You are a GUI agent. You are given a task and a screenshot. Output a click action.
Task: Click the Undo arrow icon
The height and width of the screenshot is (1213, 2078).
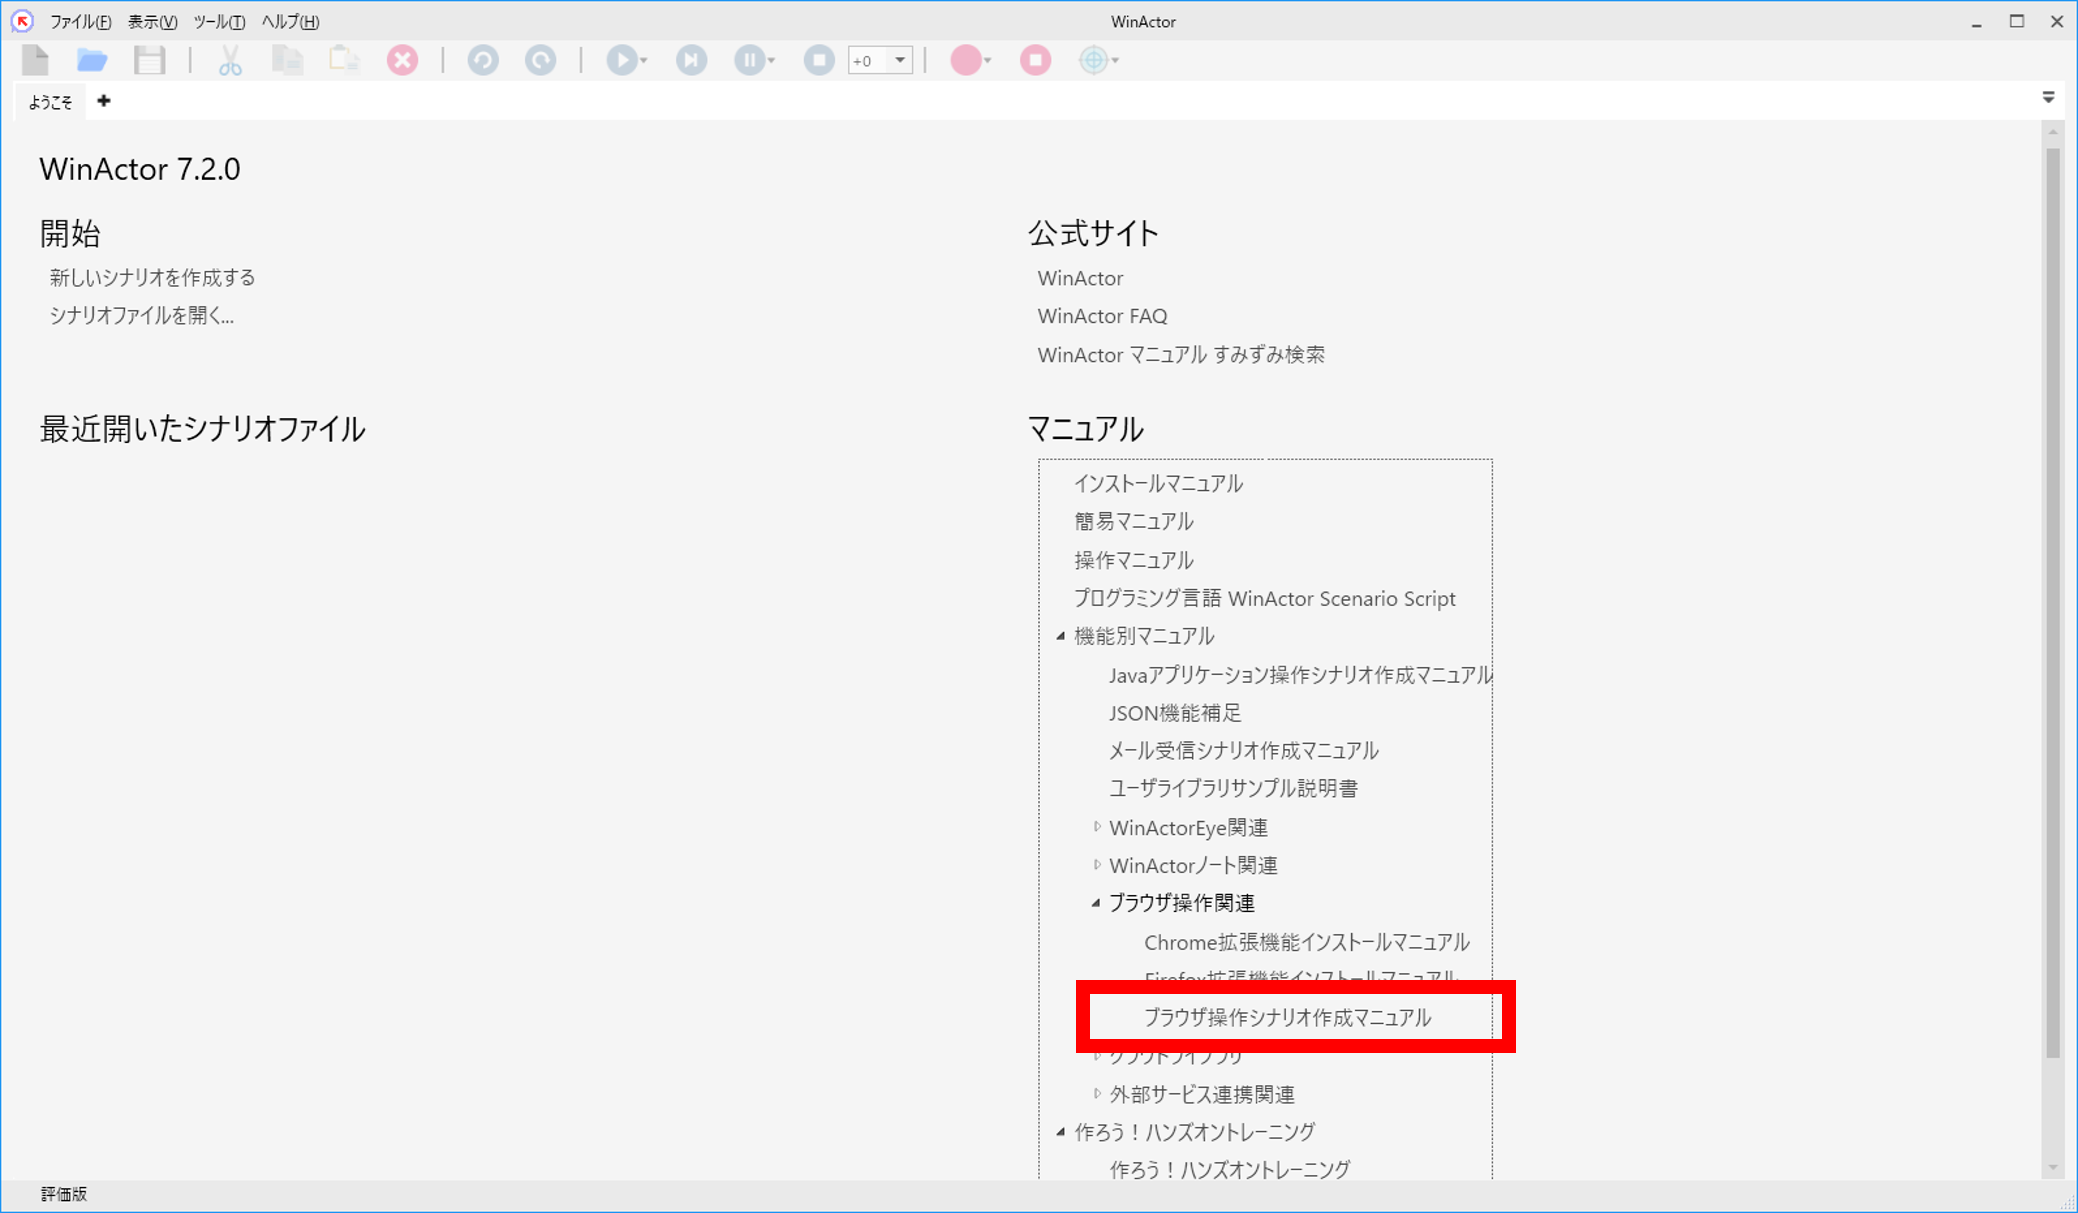click(483, 60)
